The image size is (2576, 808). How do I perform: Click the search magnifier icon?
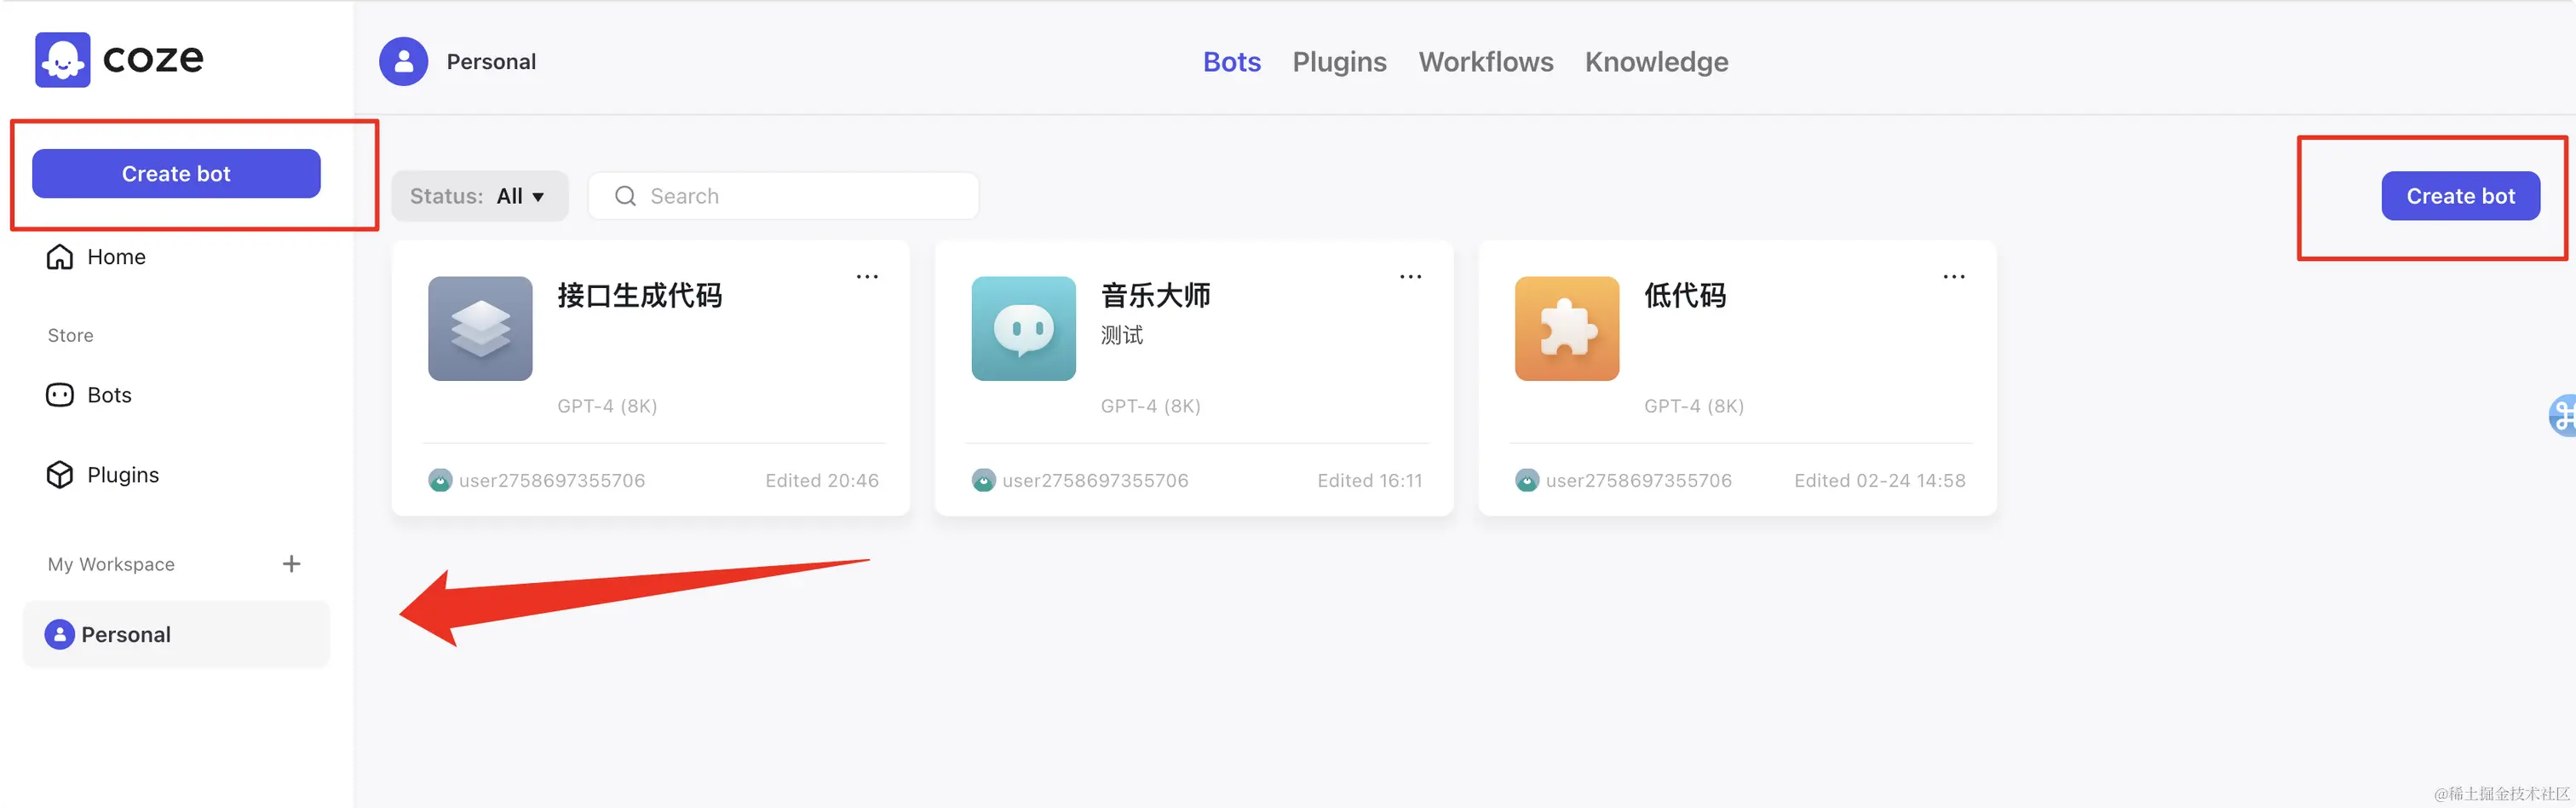pyautogui.click(x=625, y=196)
